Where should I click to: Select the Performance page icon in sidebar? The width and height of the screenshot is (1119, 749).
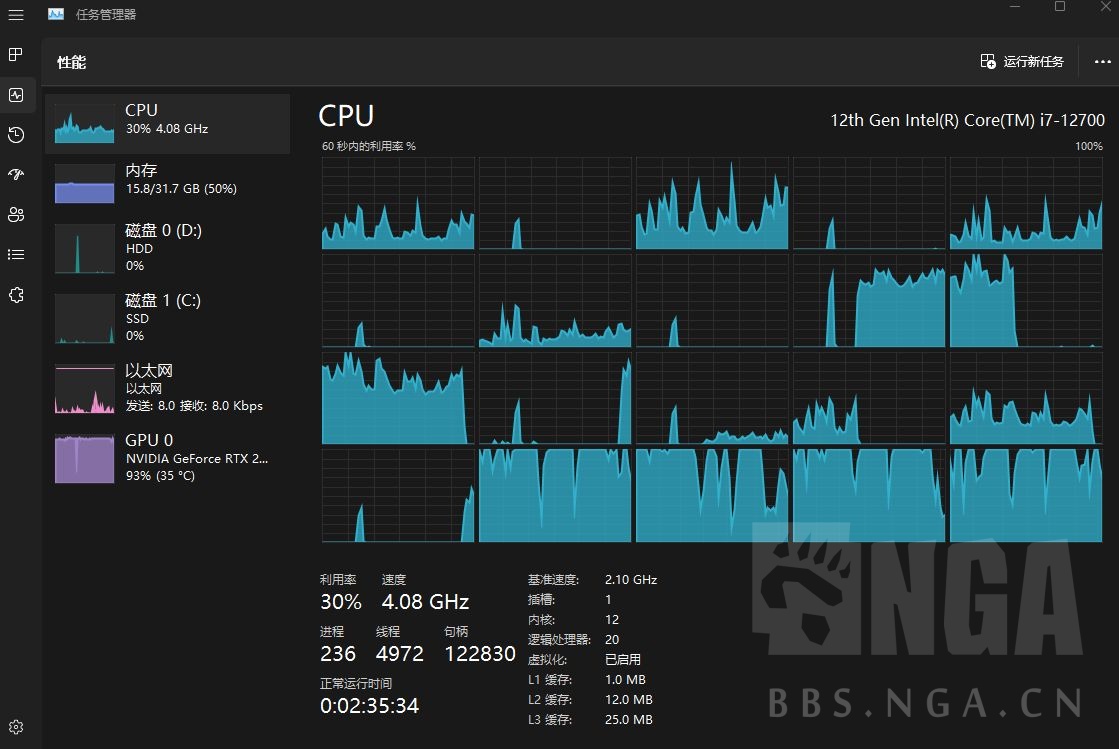(16, 95)
